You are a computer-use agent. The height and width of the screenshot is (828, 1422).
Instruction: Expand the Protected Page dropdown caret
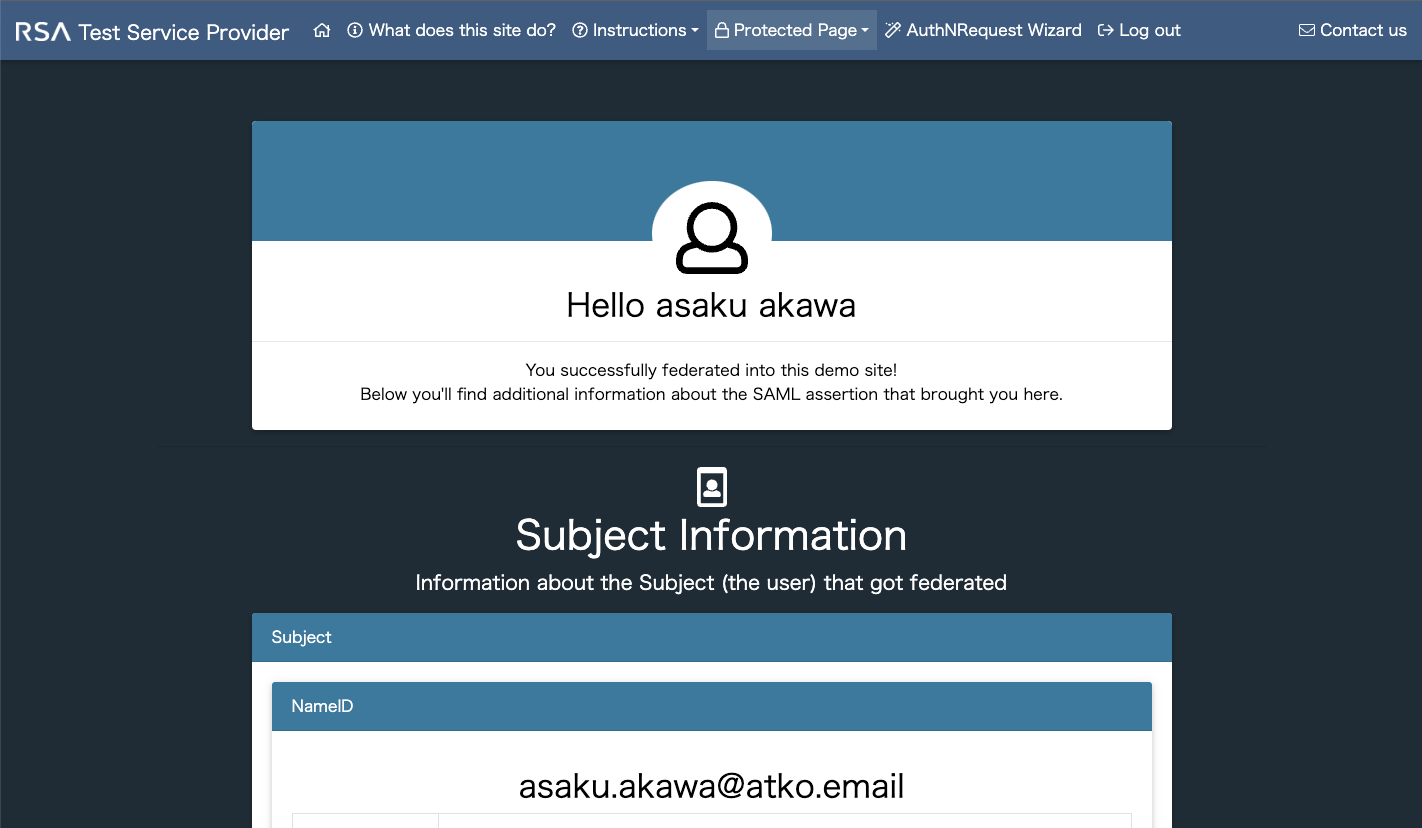(865, 31)
